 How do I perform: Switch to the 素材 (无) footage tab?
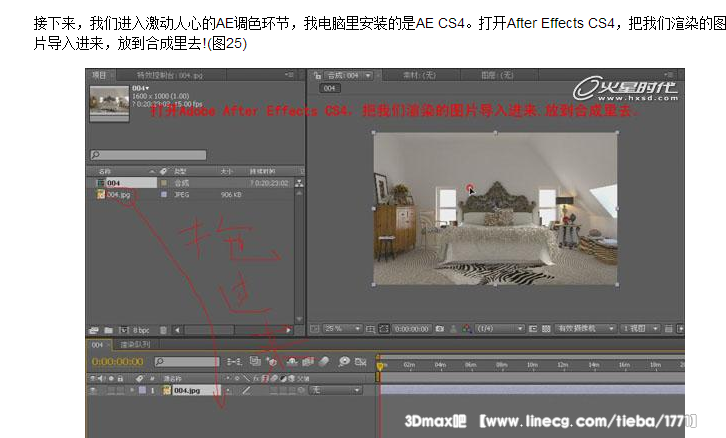point(419,75)
